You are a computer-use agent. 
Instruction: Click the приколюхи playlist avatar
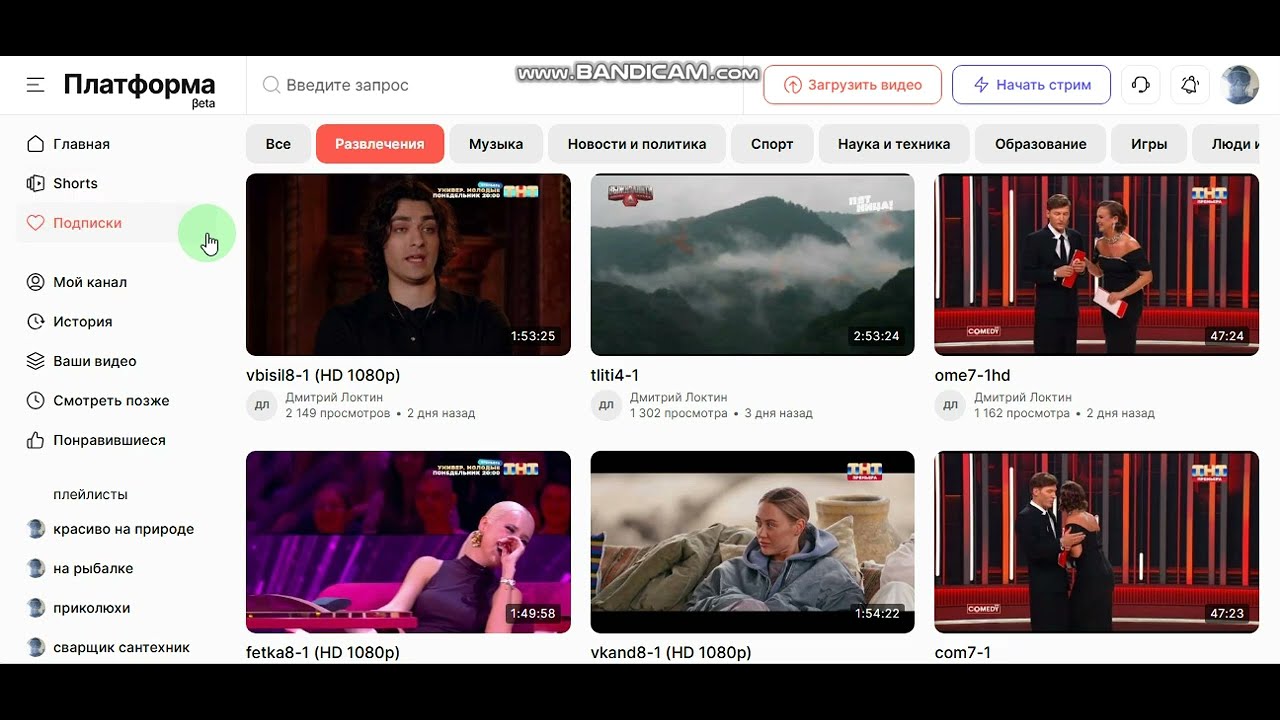pyautogui.click(x=36, y=608)
